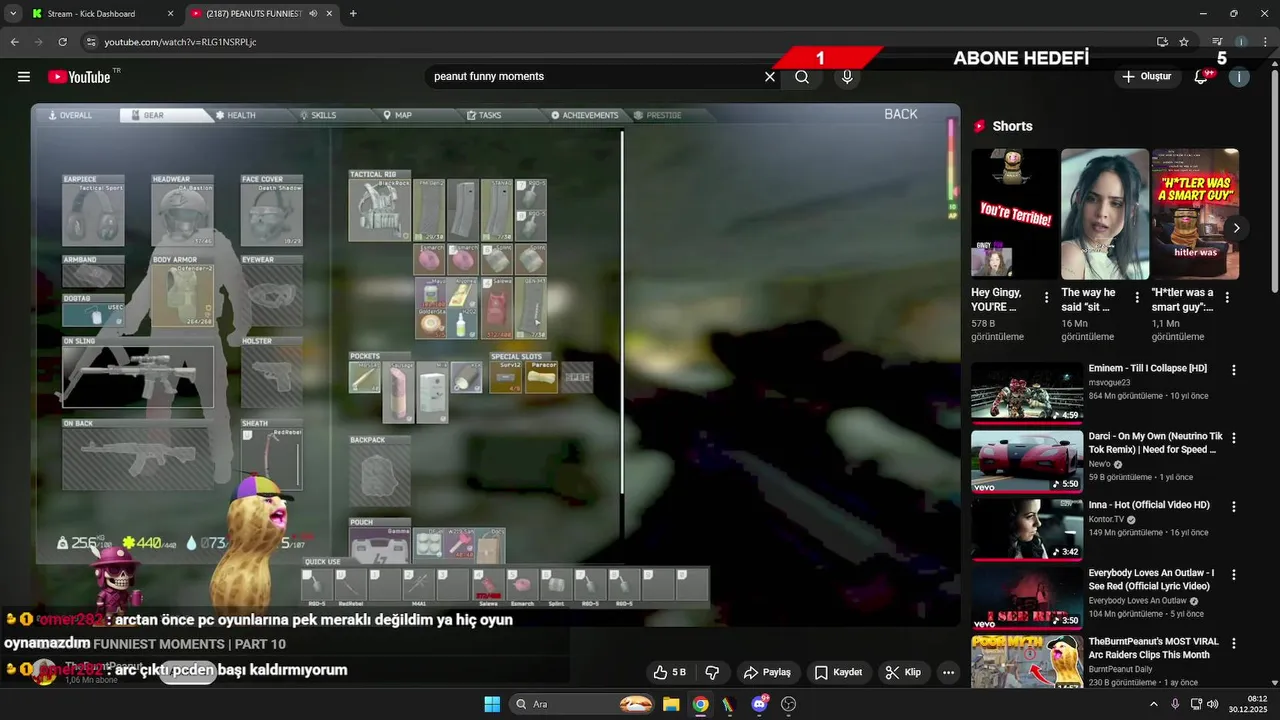Open Eminem Till I Collapse thumbnail
Viewport: 1280px width, 720px height.
[1027, 393]
